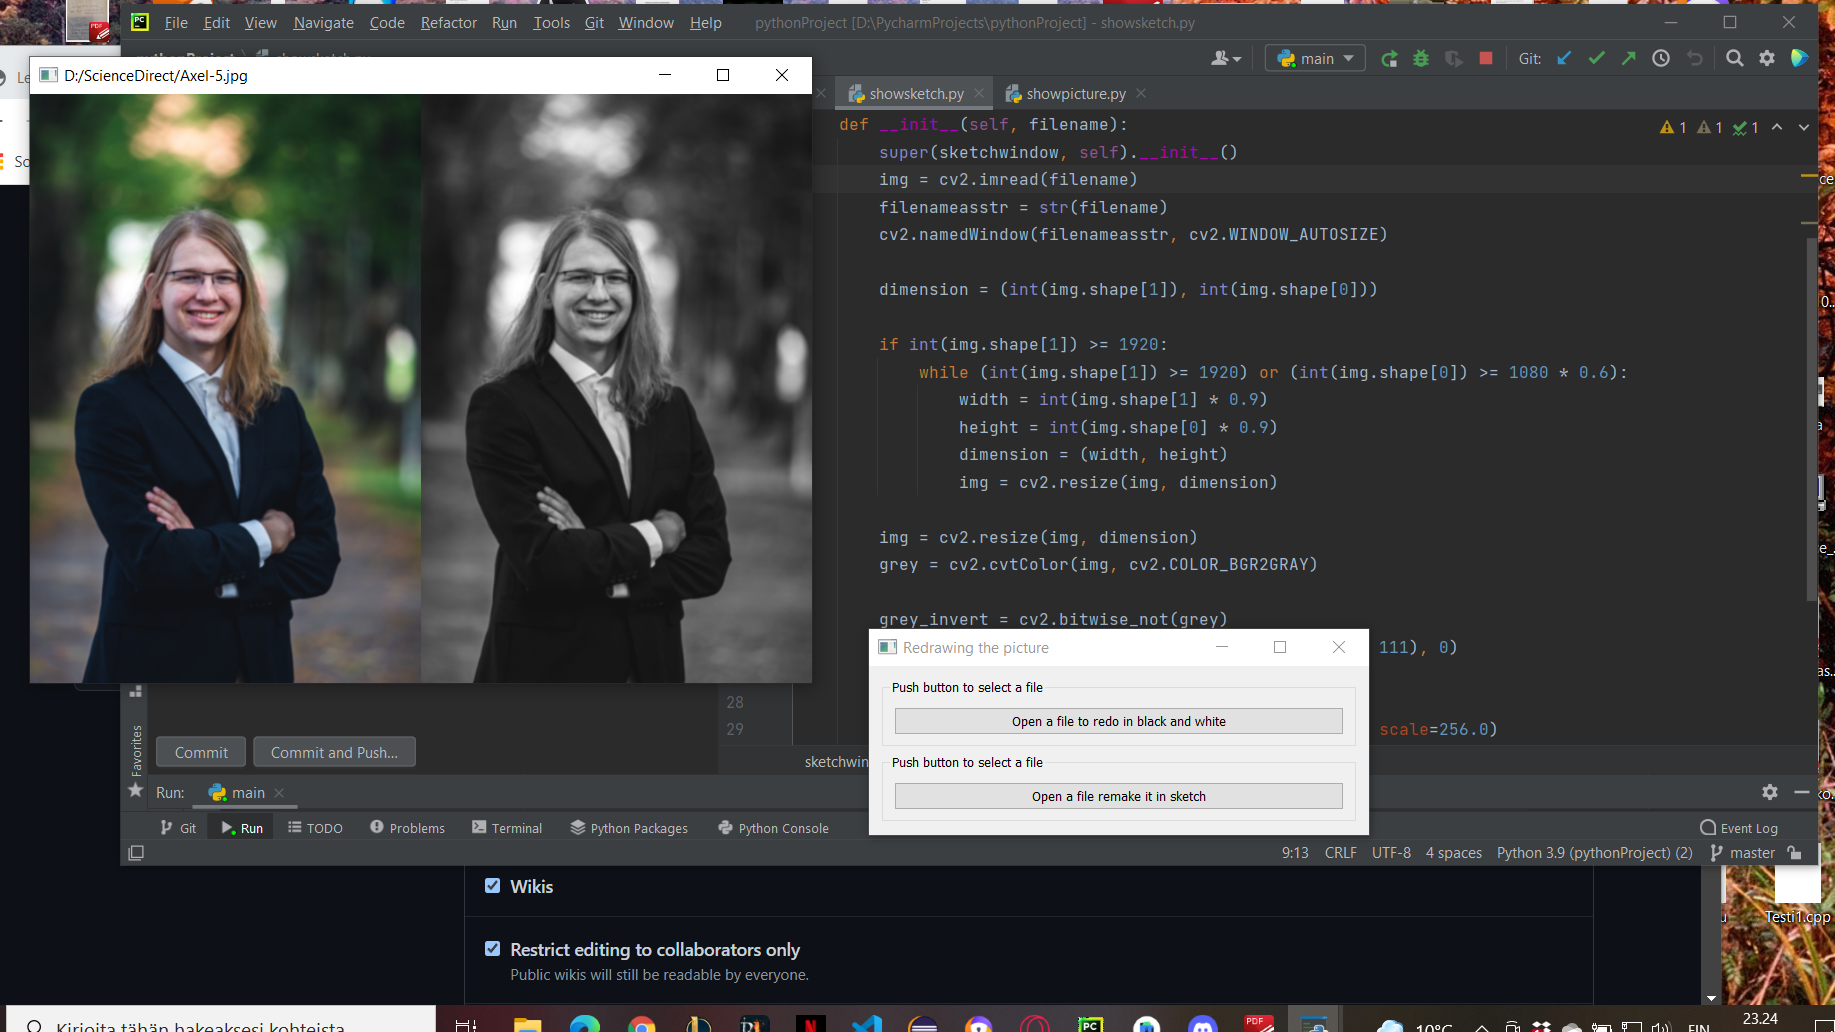Open the Terminal tool window icon

tap(507, 827)
